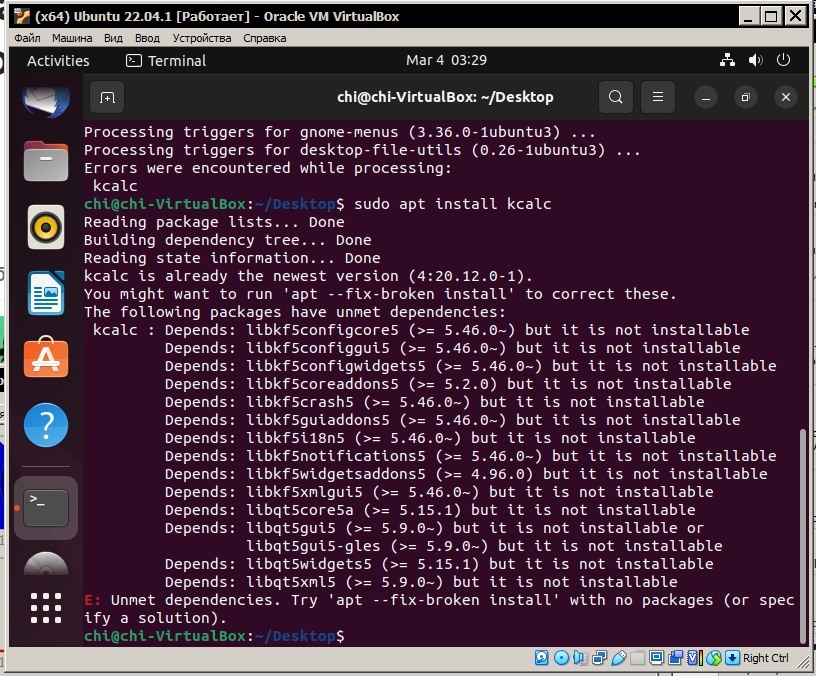Click the recording status indicator
816x676 pixels.
pos(675,658)
